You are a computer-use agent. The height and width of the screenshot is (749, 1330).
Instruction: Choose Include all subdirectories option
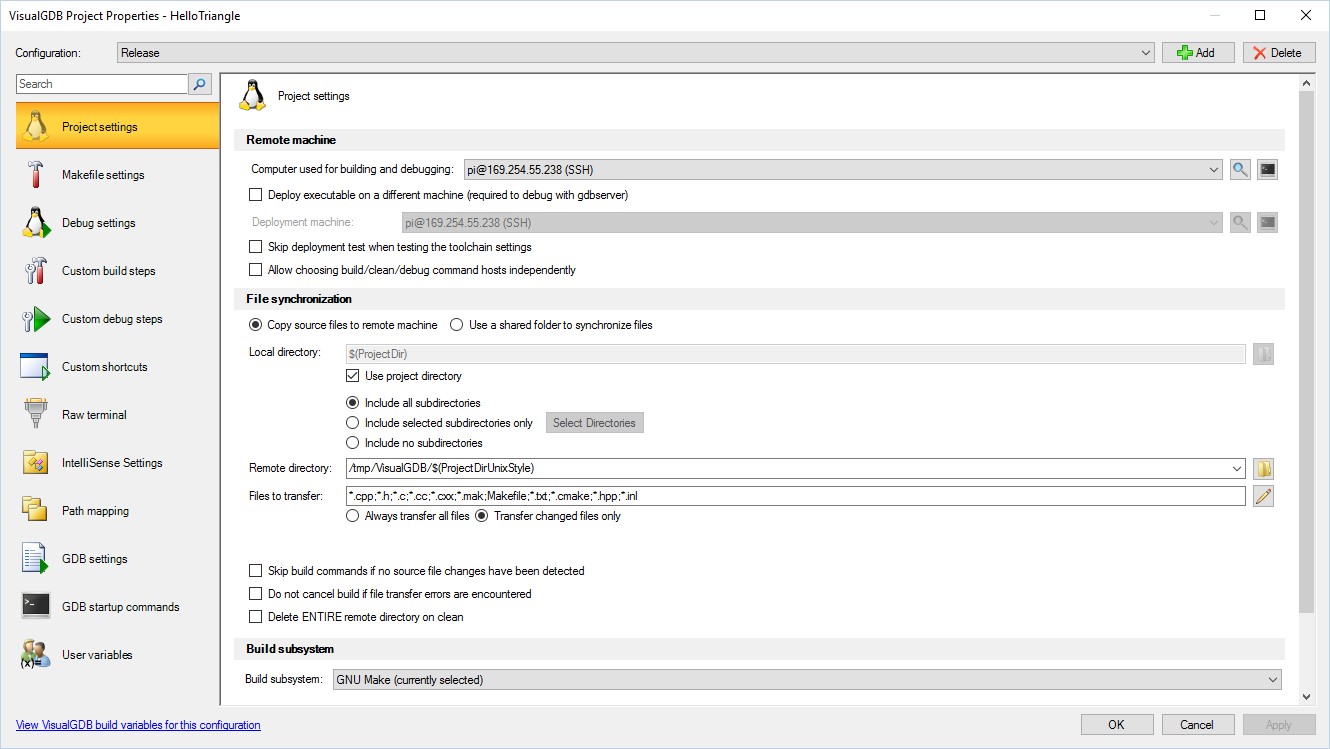(x=352, y=403)
